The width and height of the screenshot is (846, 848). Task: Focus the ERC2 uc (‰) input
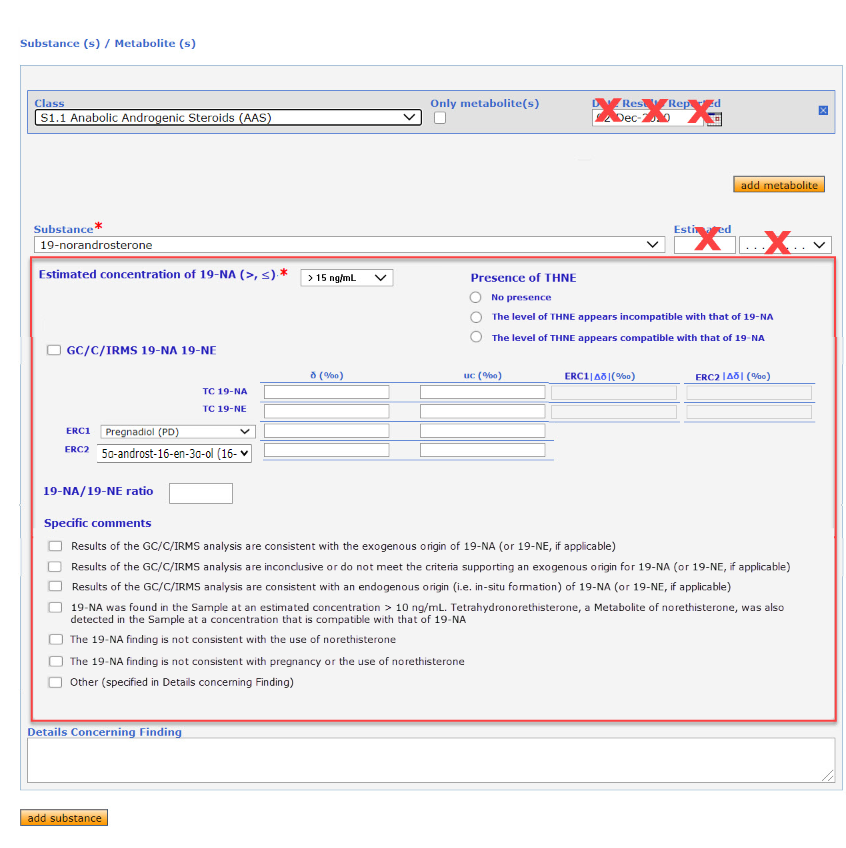click(482, 450)
